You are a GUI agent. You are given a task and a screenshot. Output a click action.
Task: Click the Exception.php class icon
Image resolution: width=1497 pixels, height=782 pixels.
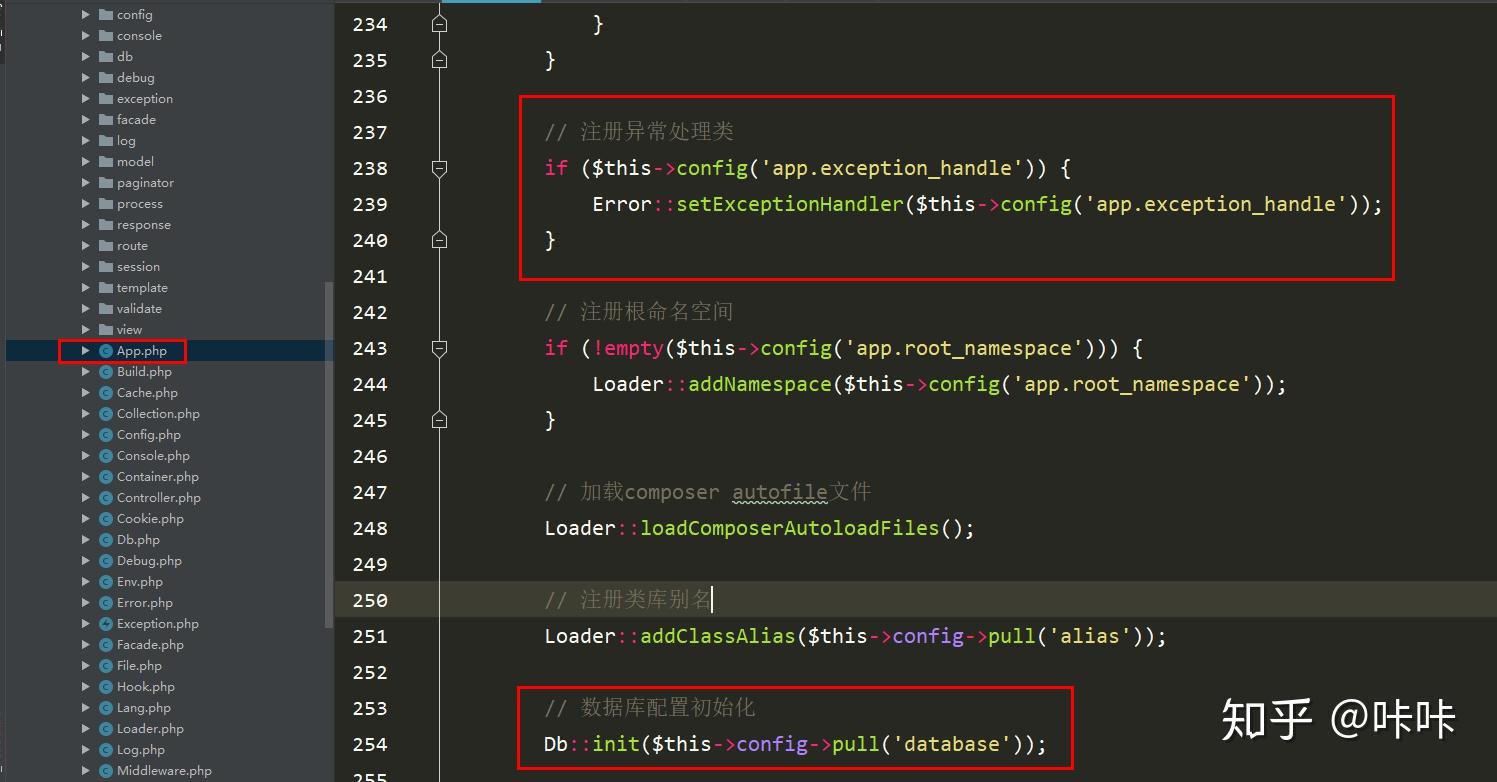pyautogui.click(x=107, y=623)
